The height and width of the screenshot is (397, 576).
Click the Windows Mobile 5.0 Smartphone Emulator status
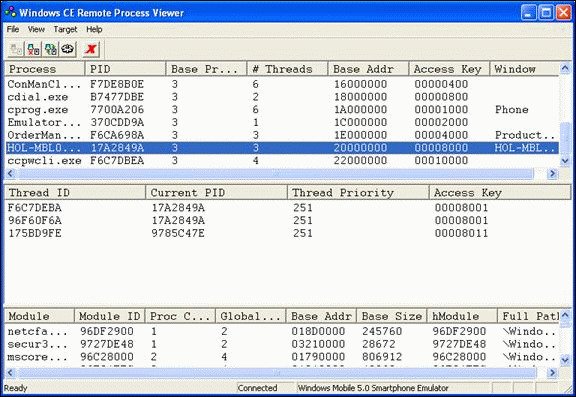tap(373, 388)
